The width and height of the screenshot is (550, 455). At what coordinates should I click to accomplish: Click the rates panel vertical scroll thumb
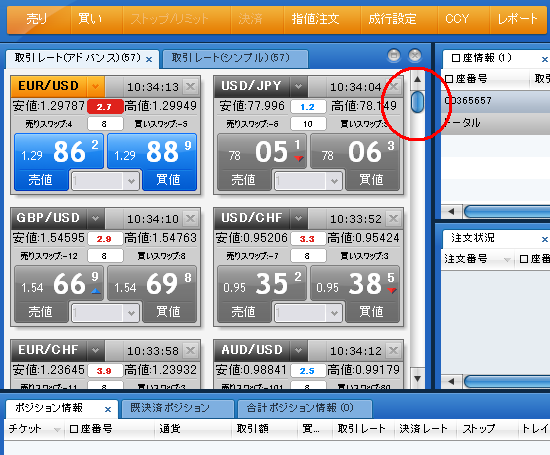click(x=417, y=102)
